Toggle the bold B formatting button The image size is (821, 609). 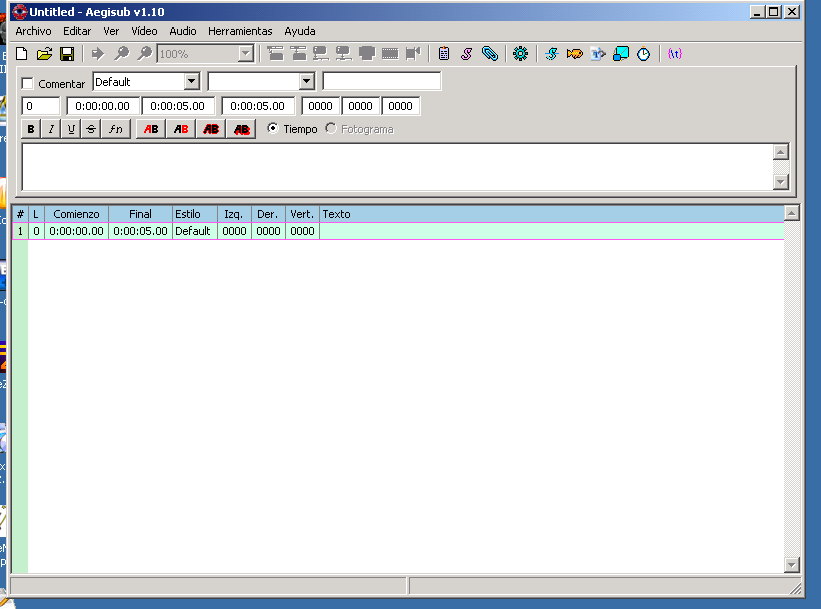tap(31, 129)
